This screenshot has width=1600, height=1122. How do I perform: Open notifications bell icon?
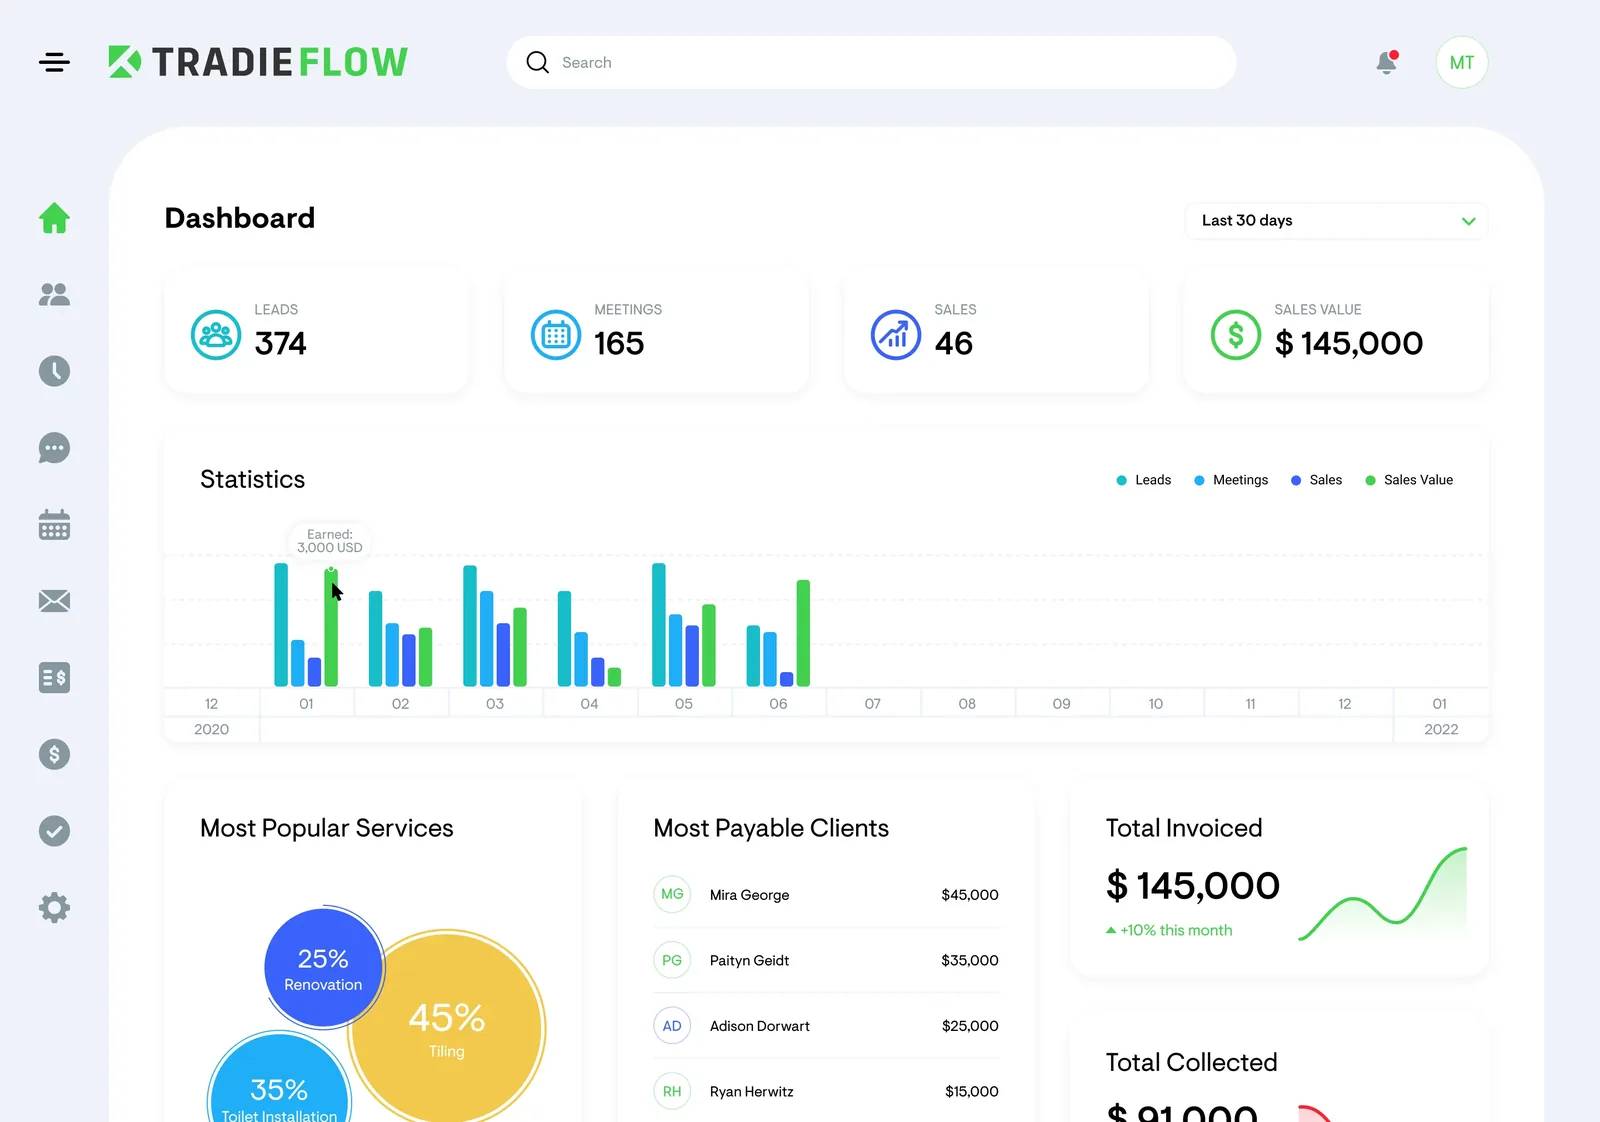click(1387, 62)
